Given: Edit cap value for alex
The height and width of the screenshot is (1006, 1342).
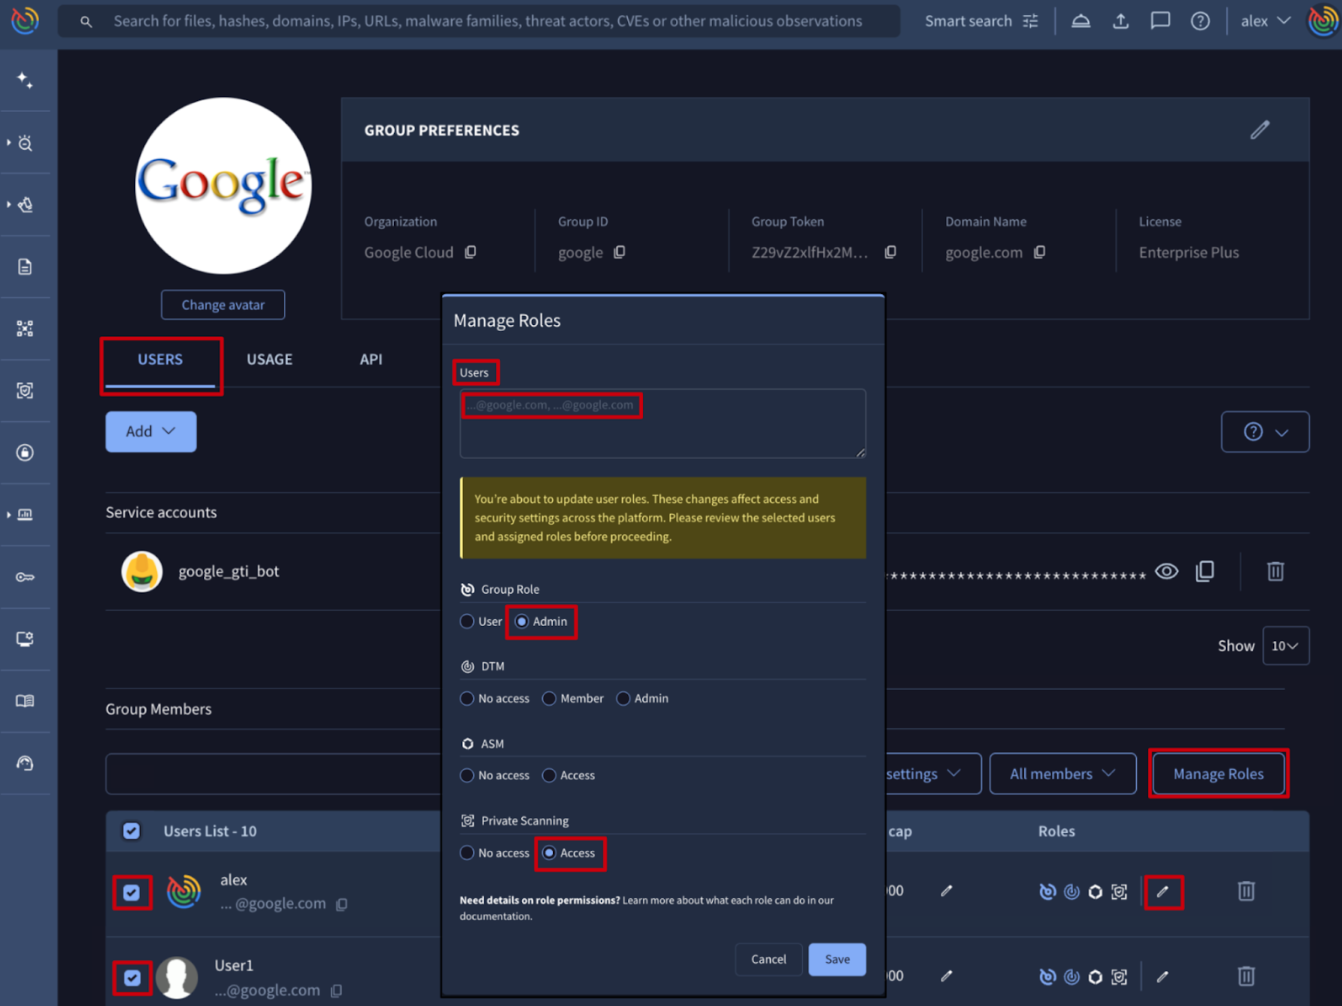Looking at the screenshot, I should [946, 891].
